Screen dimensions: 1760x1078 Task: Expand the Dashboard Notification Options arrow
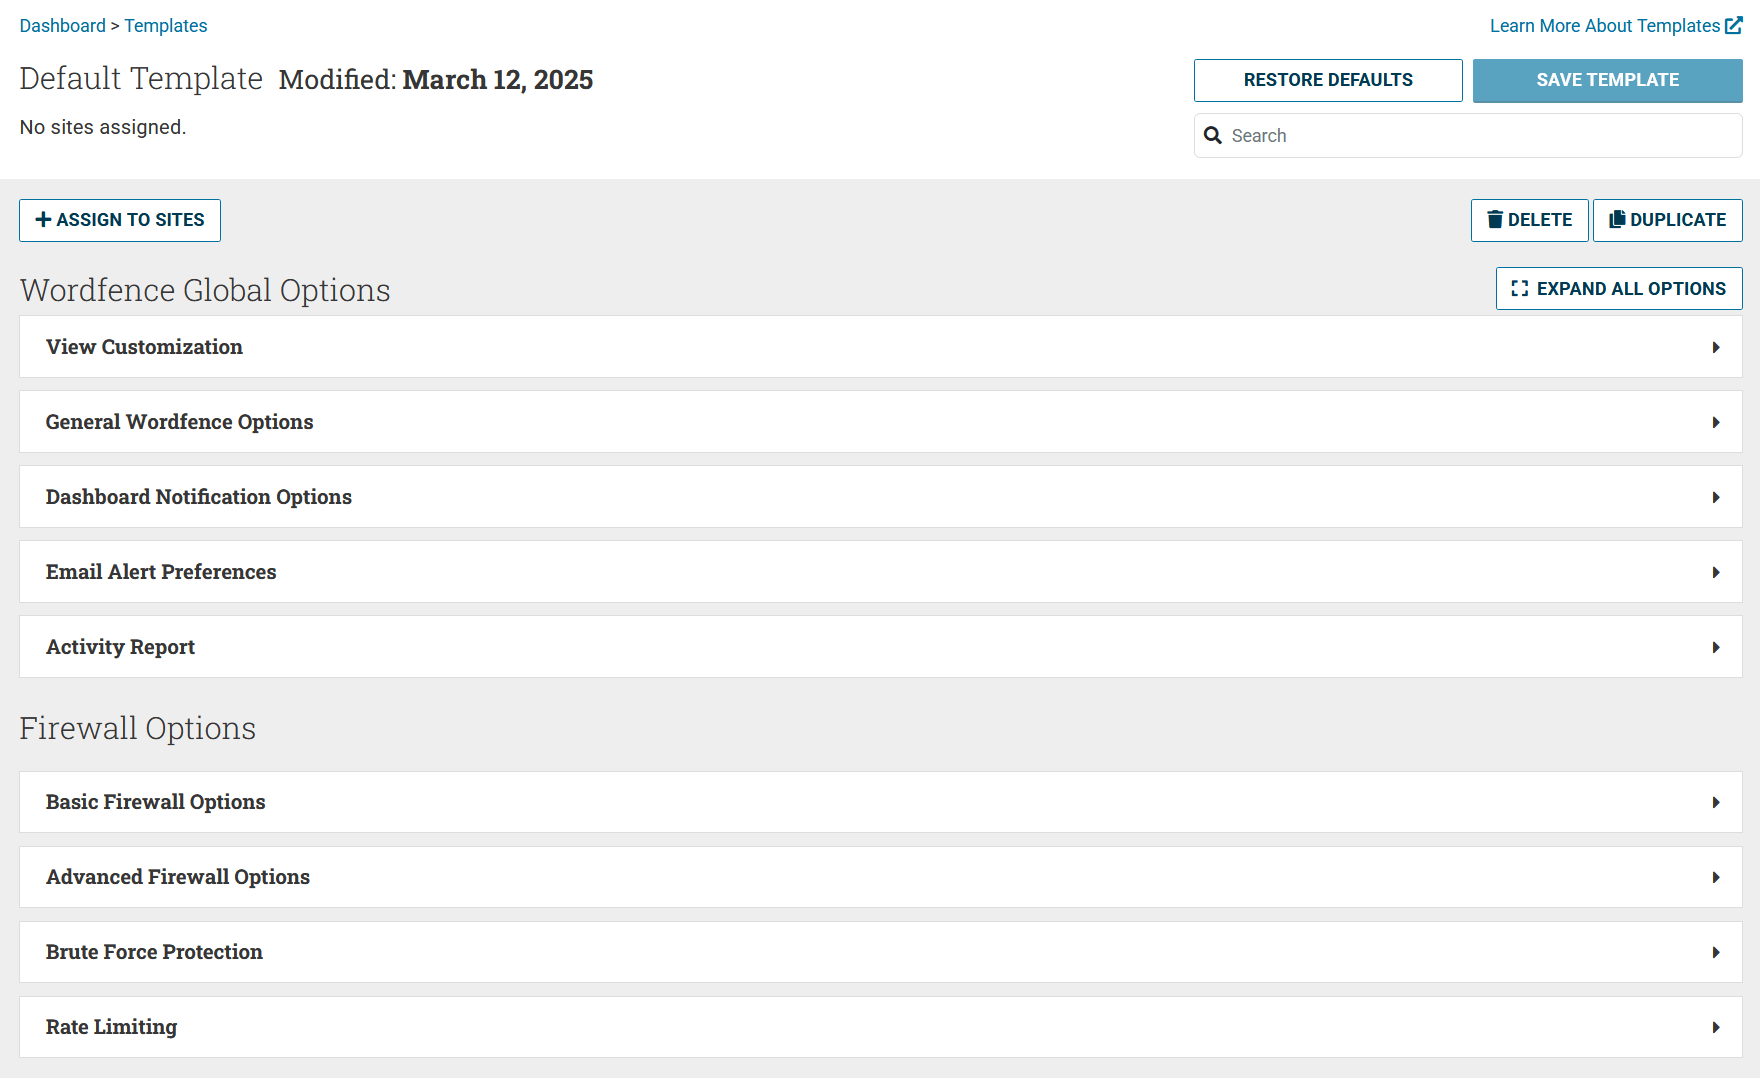(x=1716, y=497)
